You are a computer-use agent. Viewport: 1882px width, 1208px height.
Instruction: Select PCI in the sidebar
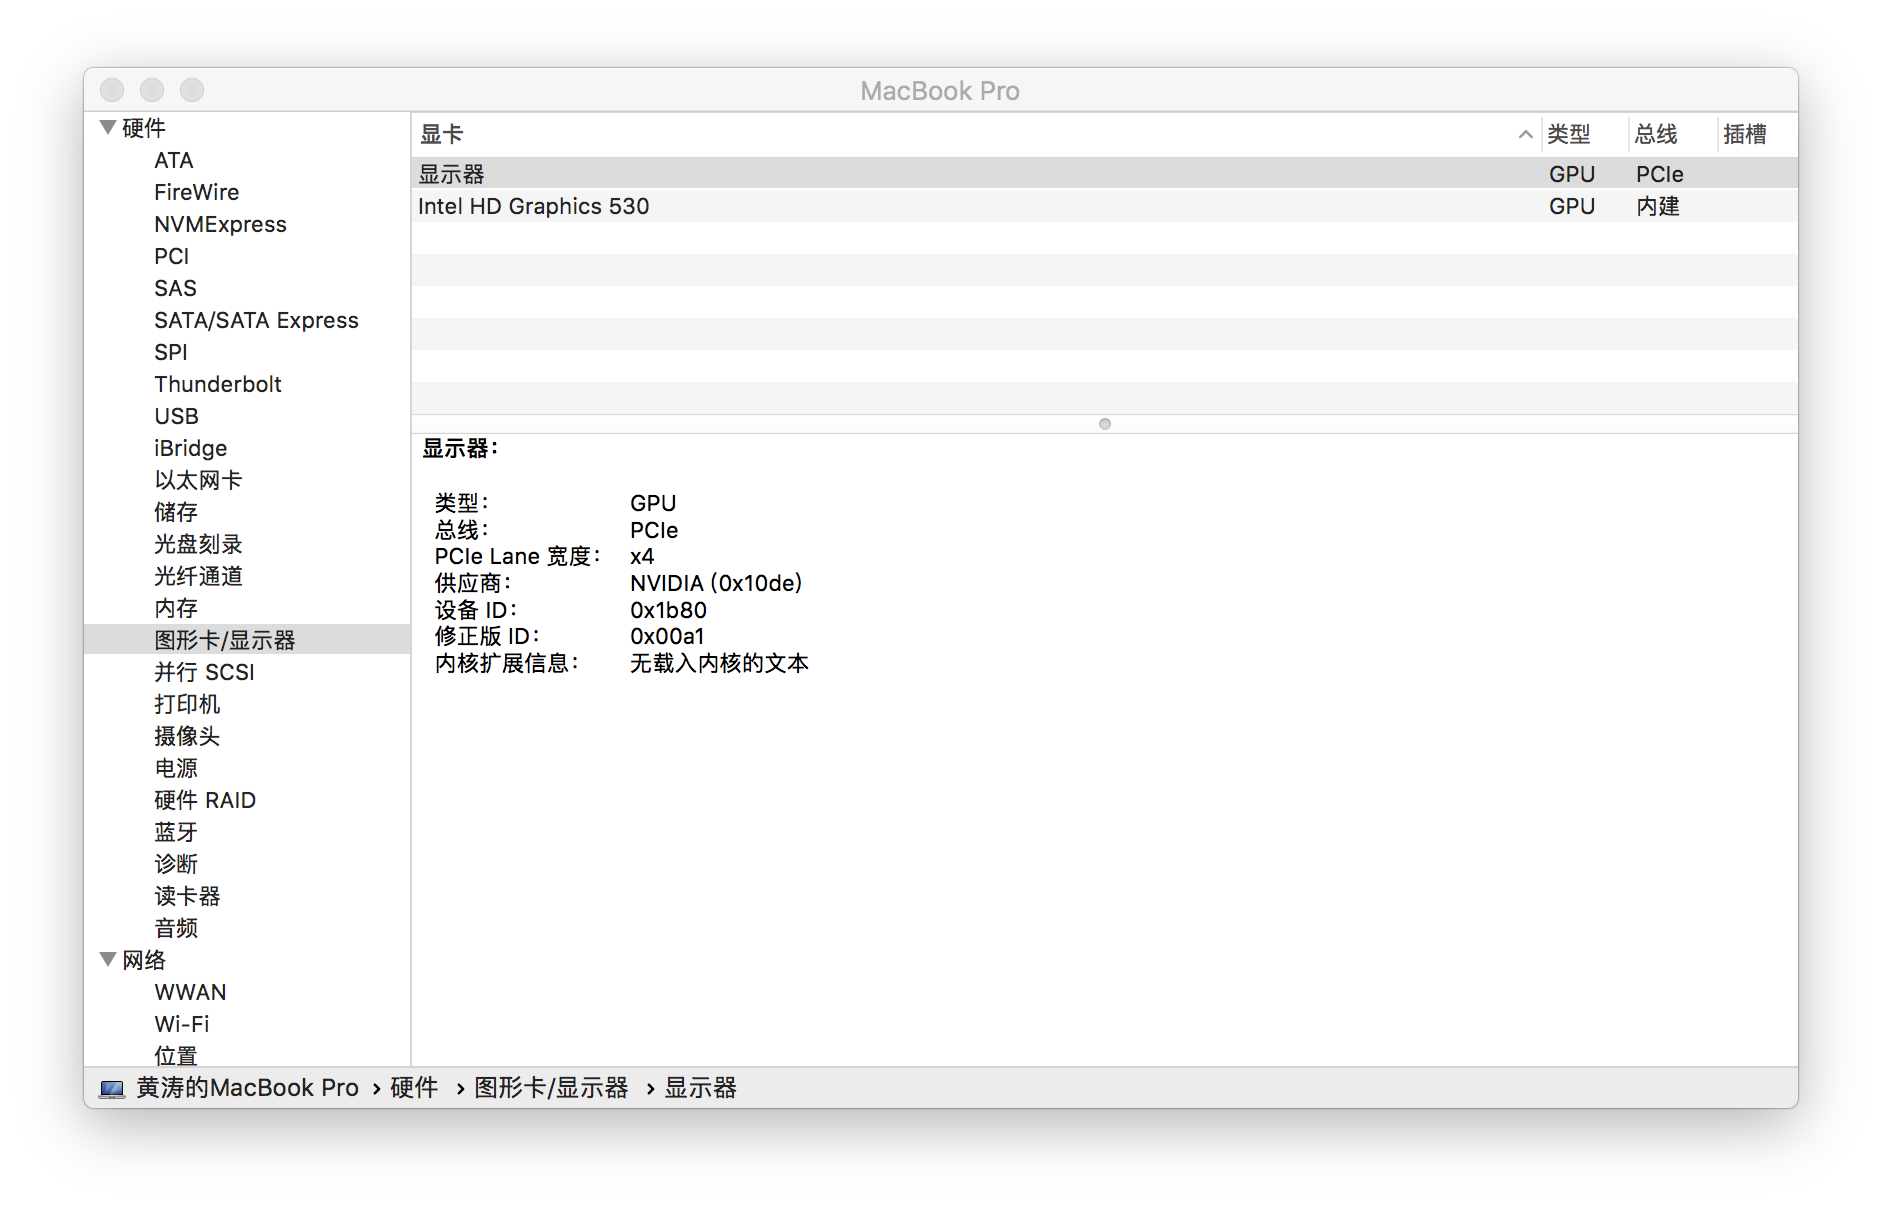(x=171, y=256)
